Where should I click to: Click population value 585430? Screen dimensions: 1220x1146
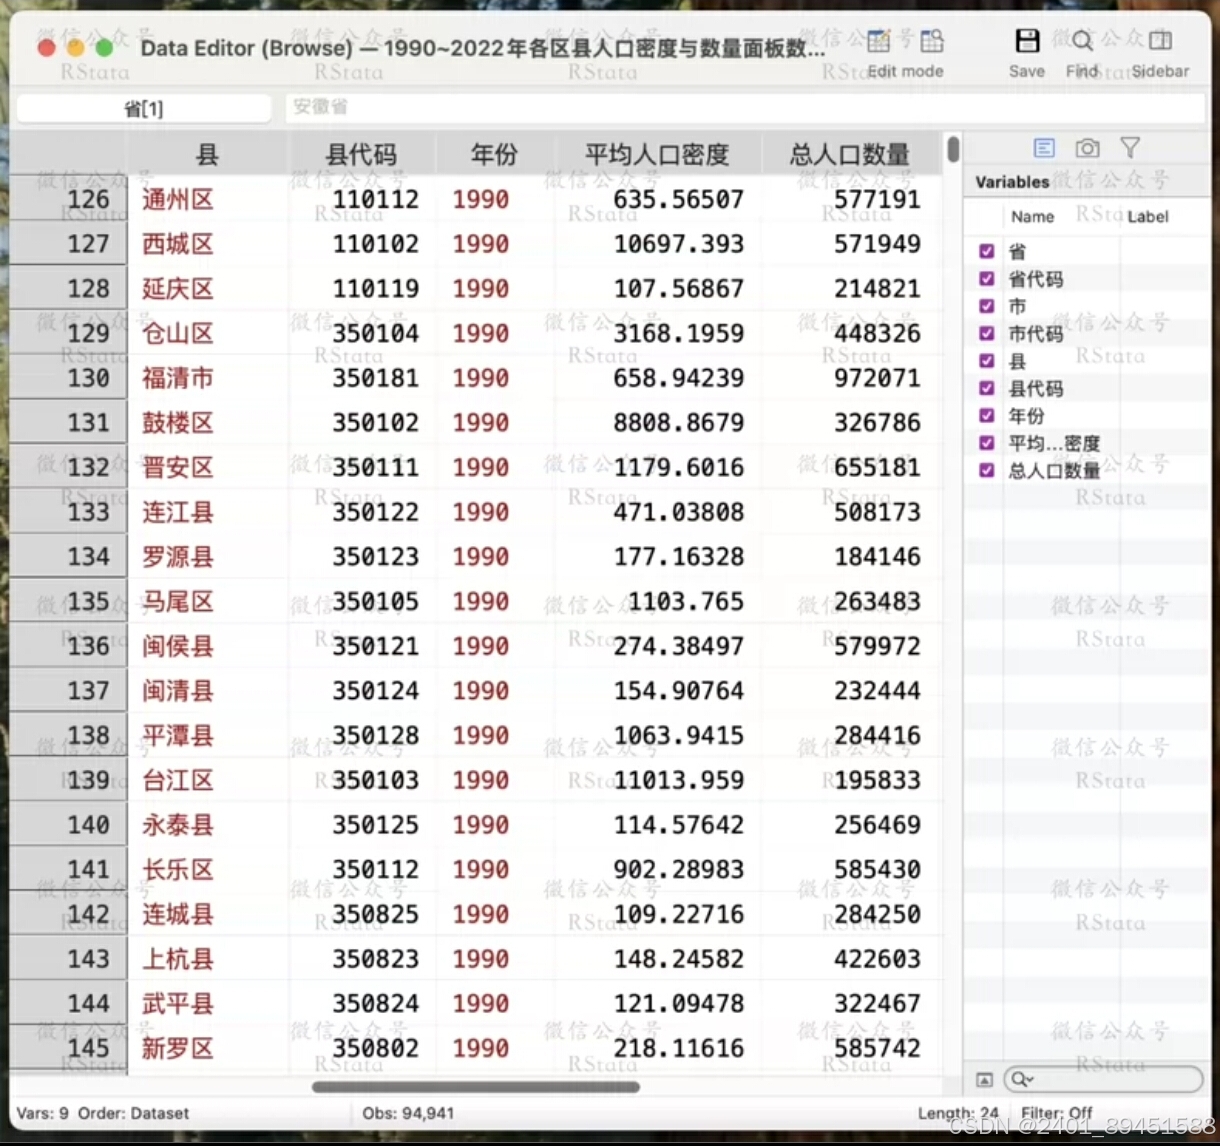pos(877,869)
